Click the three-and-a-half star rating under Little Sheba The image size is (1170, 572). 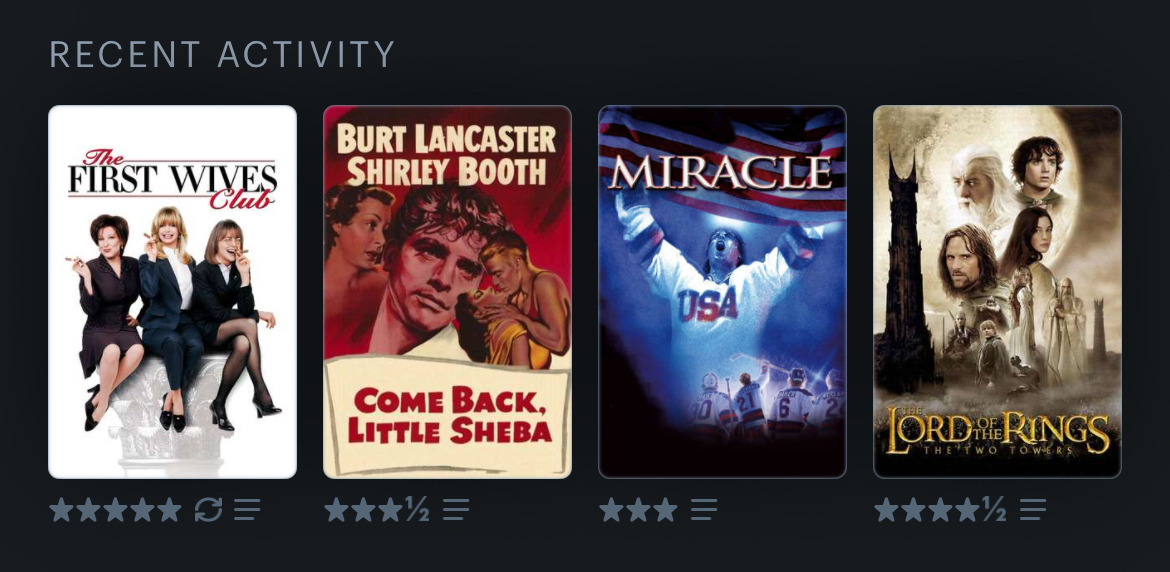[377, 510]
